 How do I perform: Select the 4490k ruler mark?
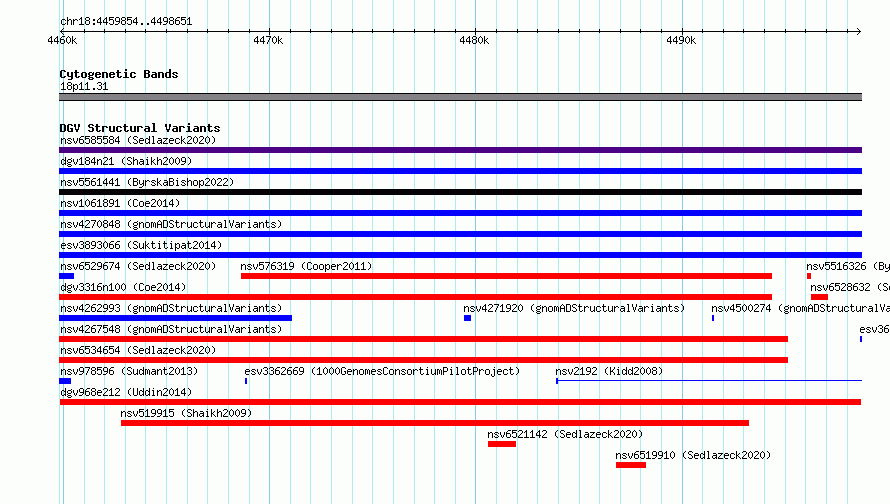tap(681, 40)
